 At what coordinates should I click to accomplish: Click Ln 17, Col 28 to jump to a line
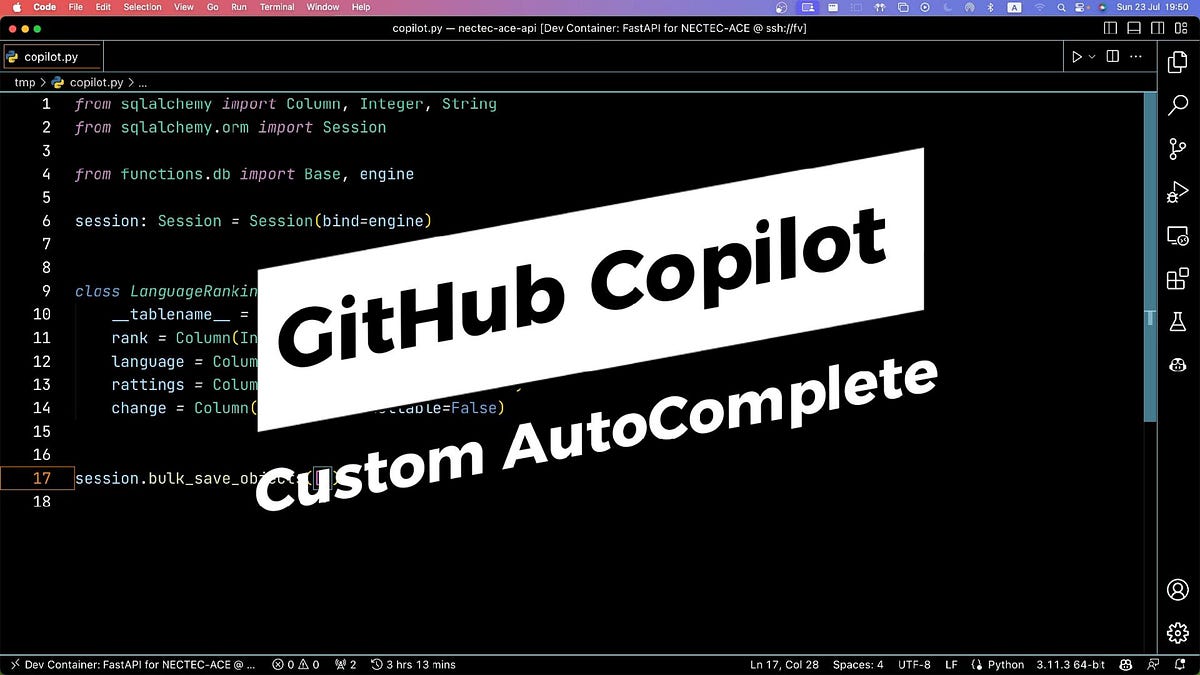point(783,664)
